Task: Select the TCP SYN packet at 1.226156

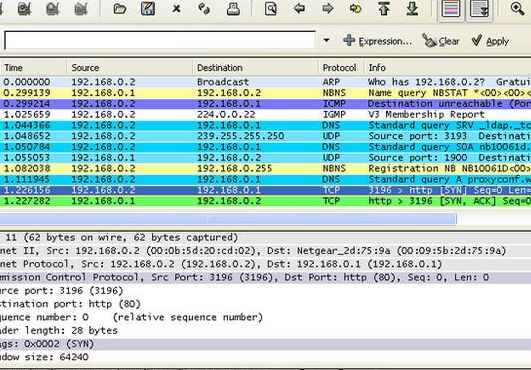Action: pos(266,190)
